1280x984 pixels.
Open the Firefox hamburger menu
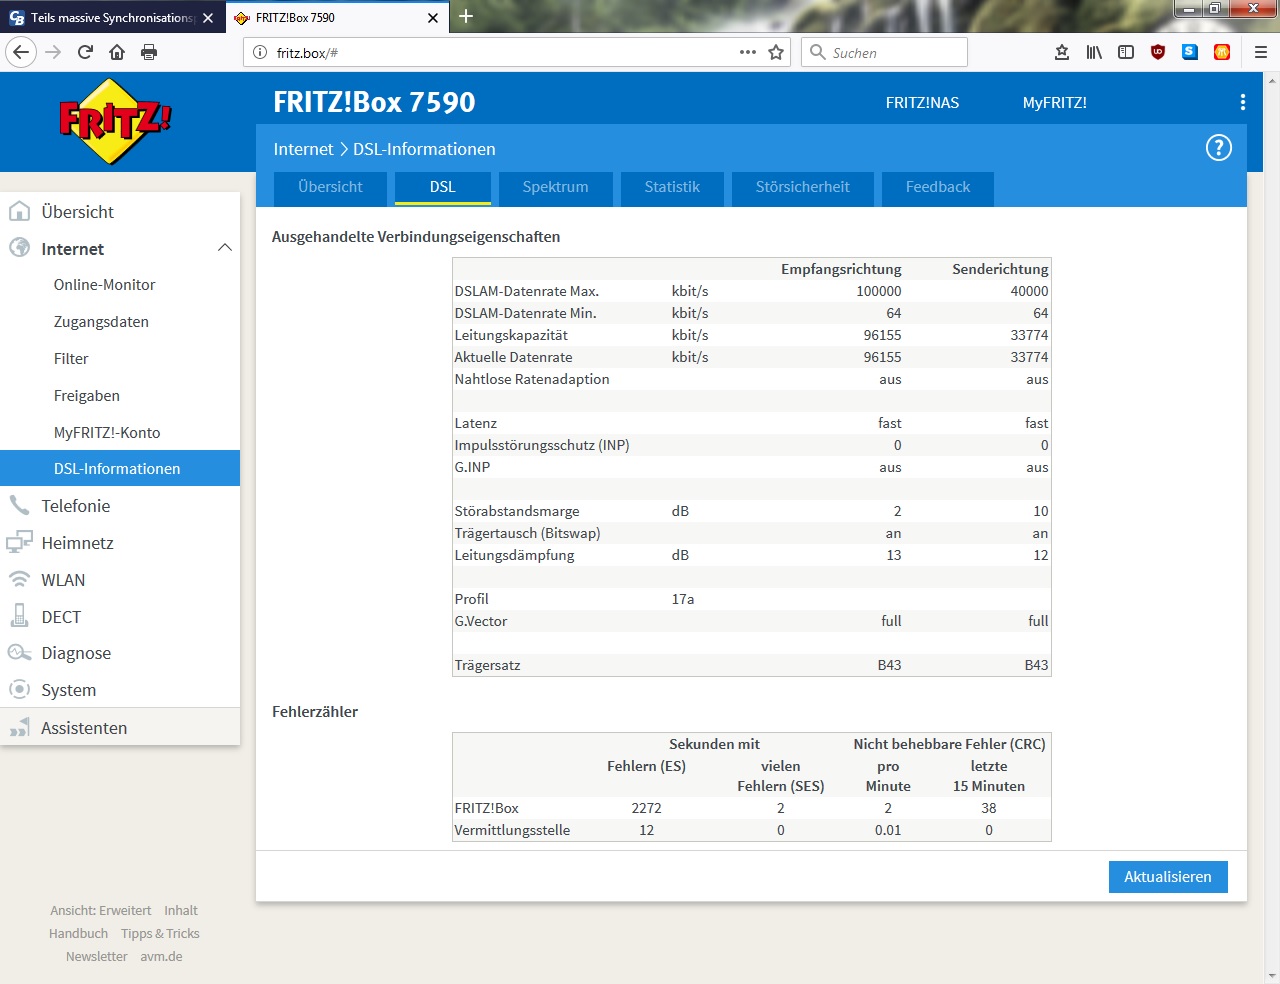[x=1261, y=52]
